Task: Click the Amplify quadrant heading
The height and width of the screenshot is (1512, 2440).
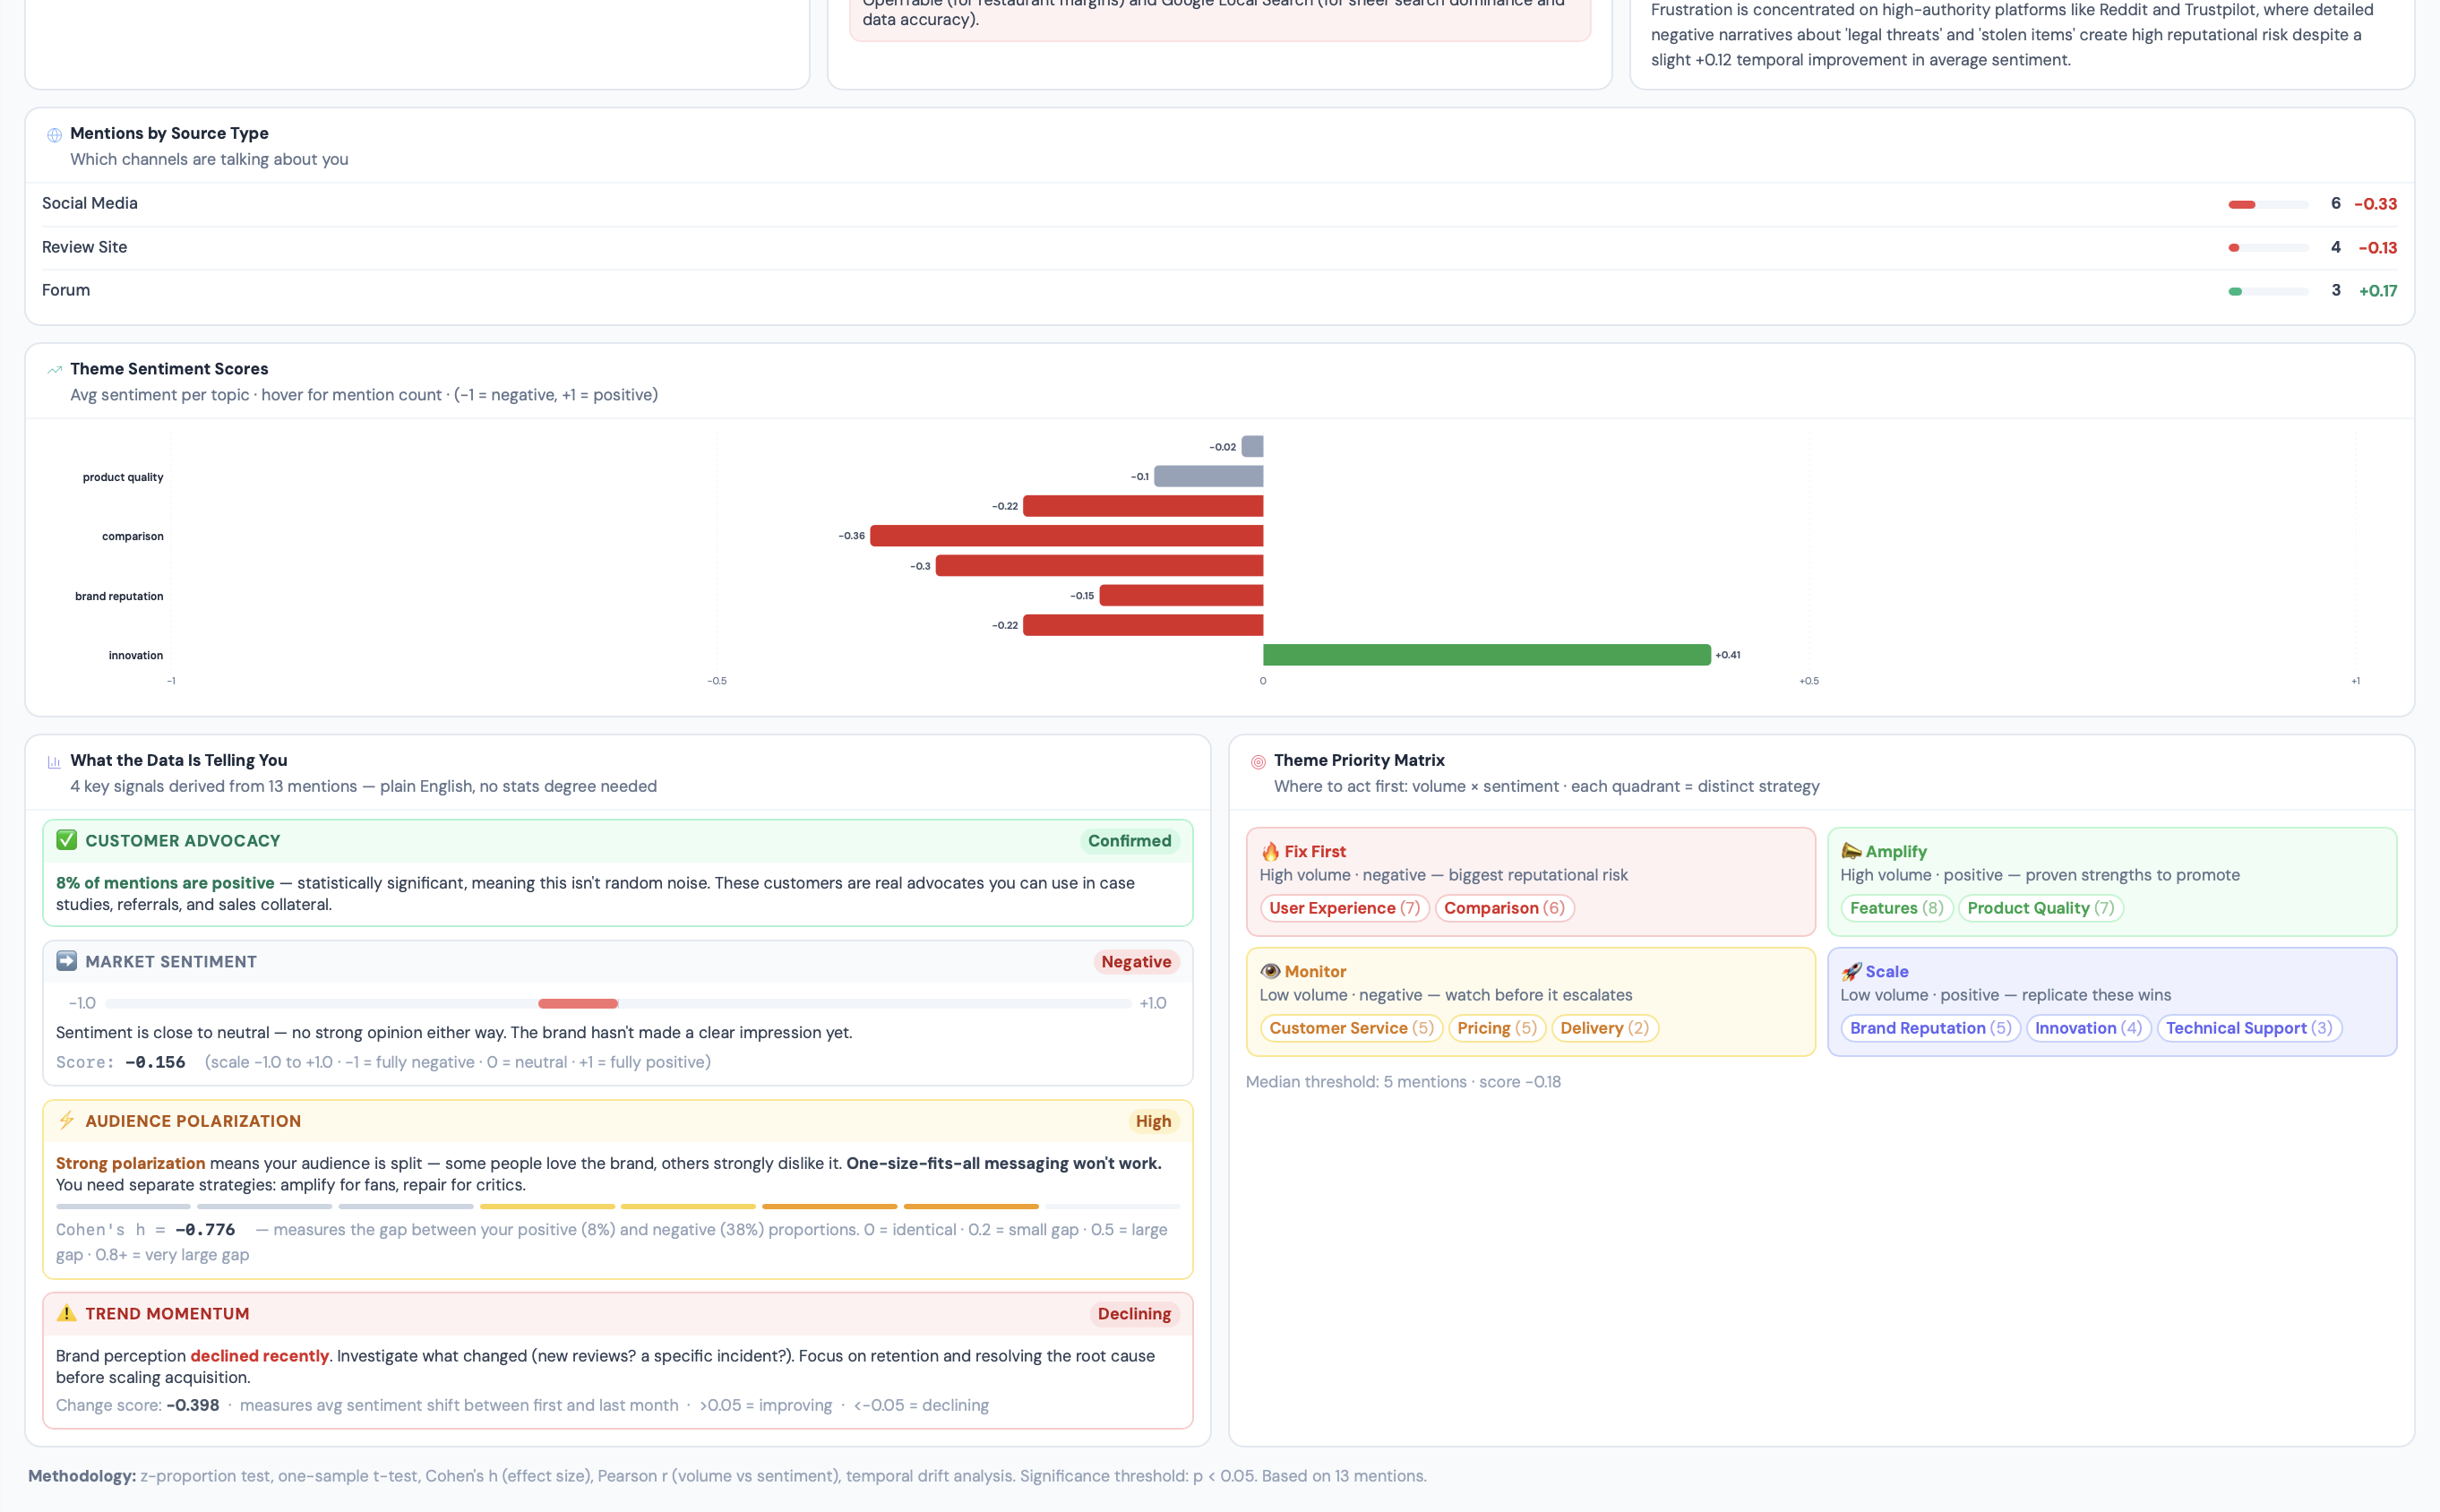Action: [x=1896, y=852]
